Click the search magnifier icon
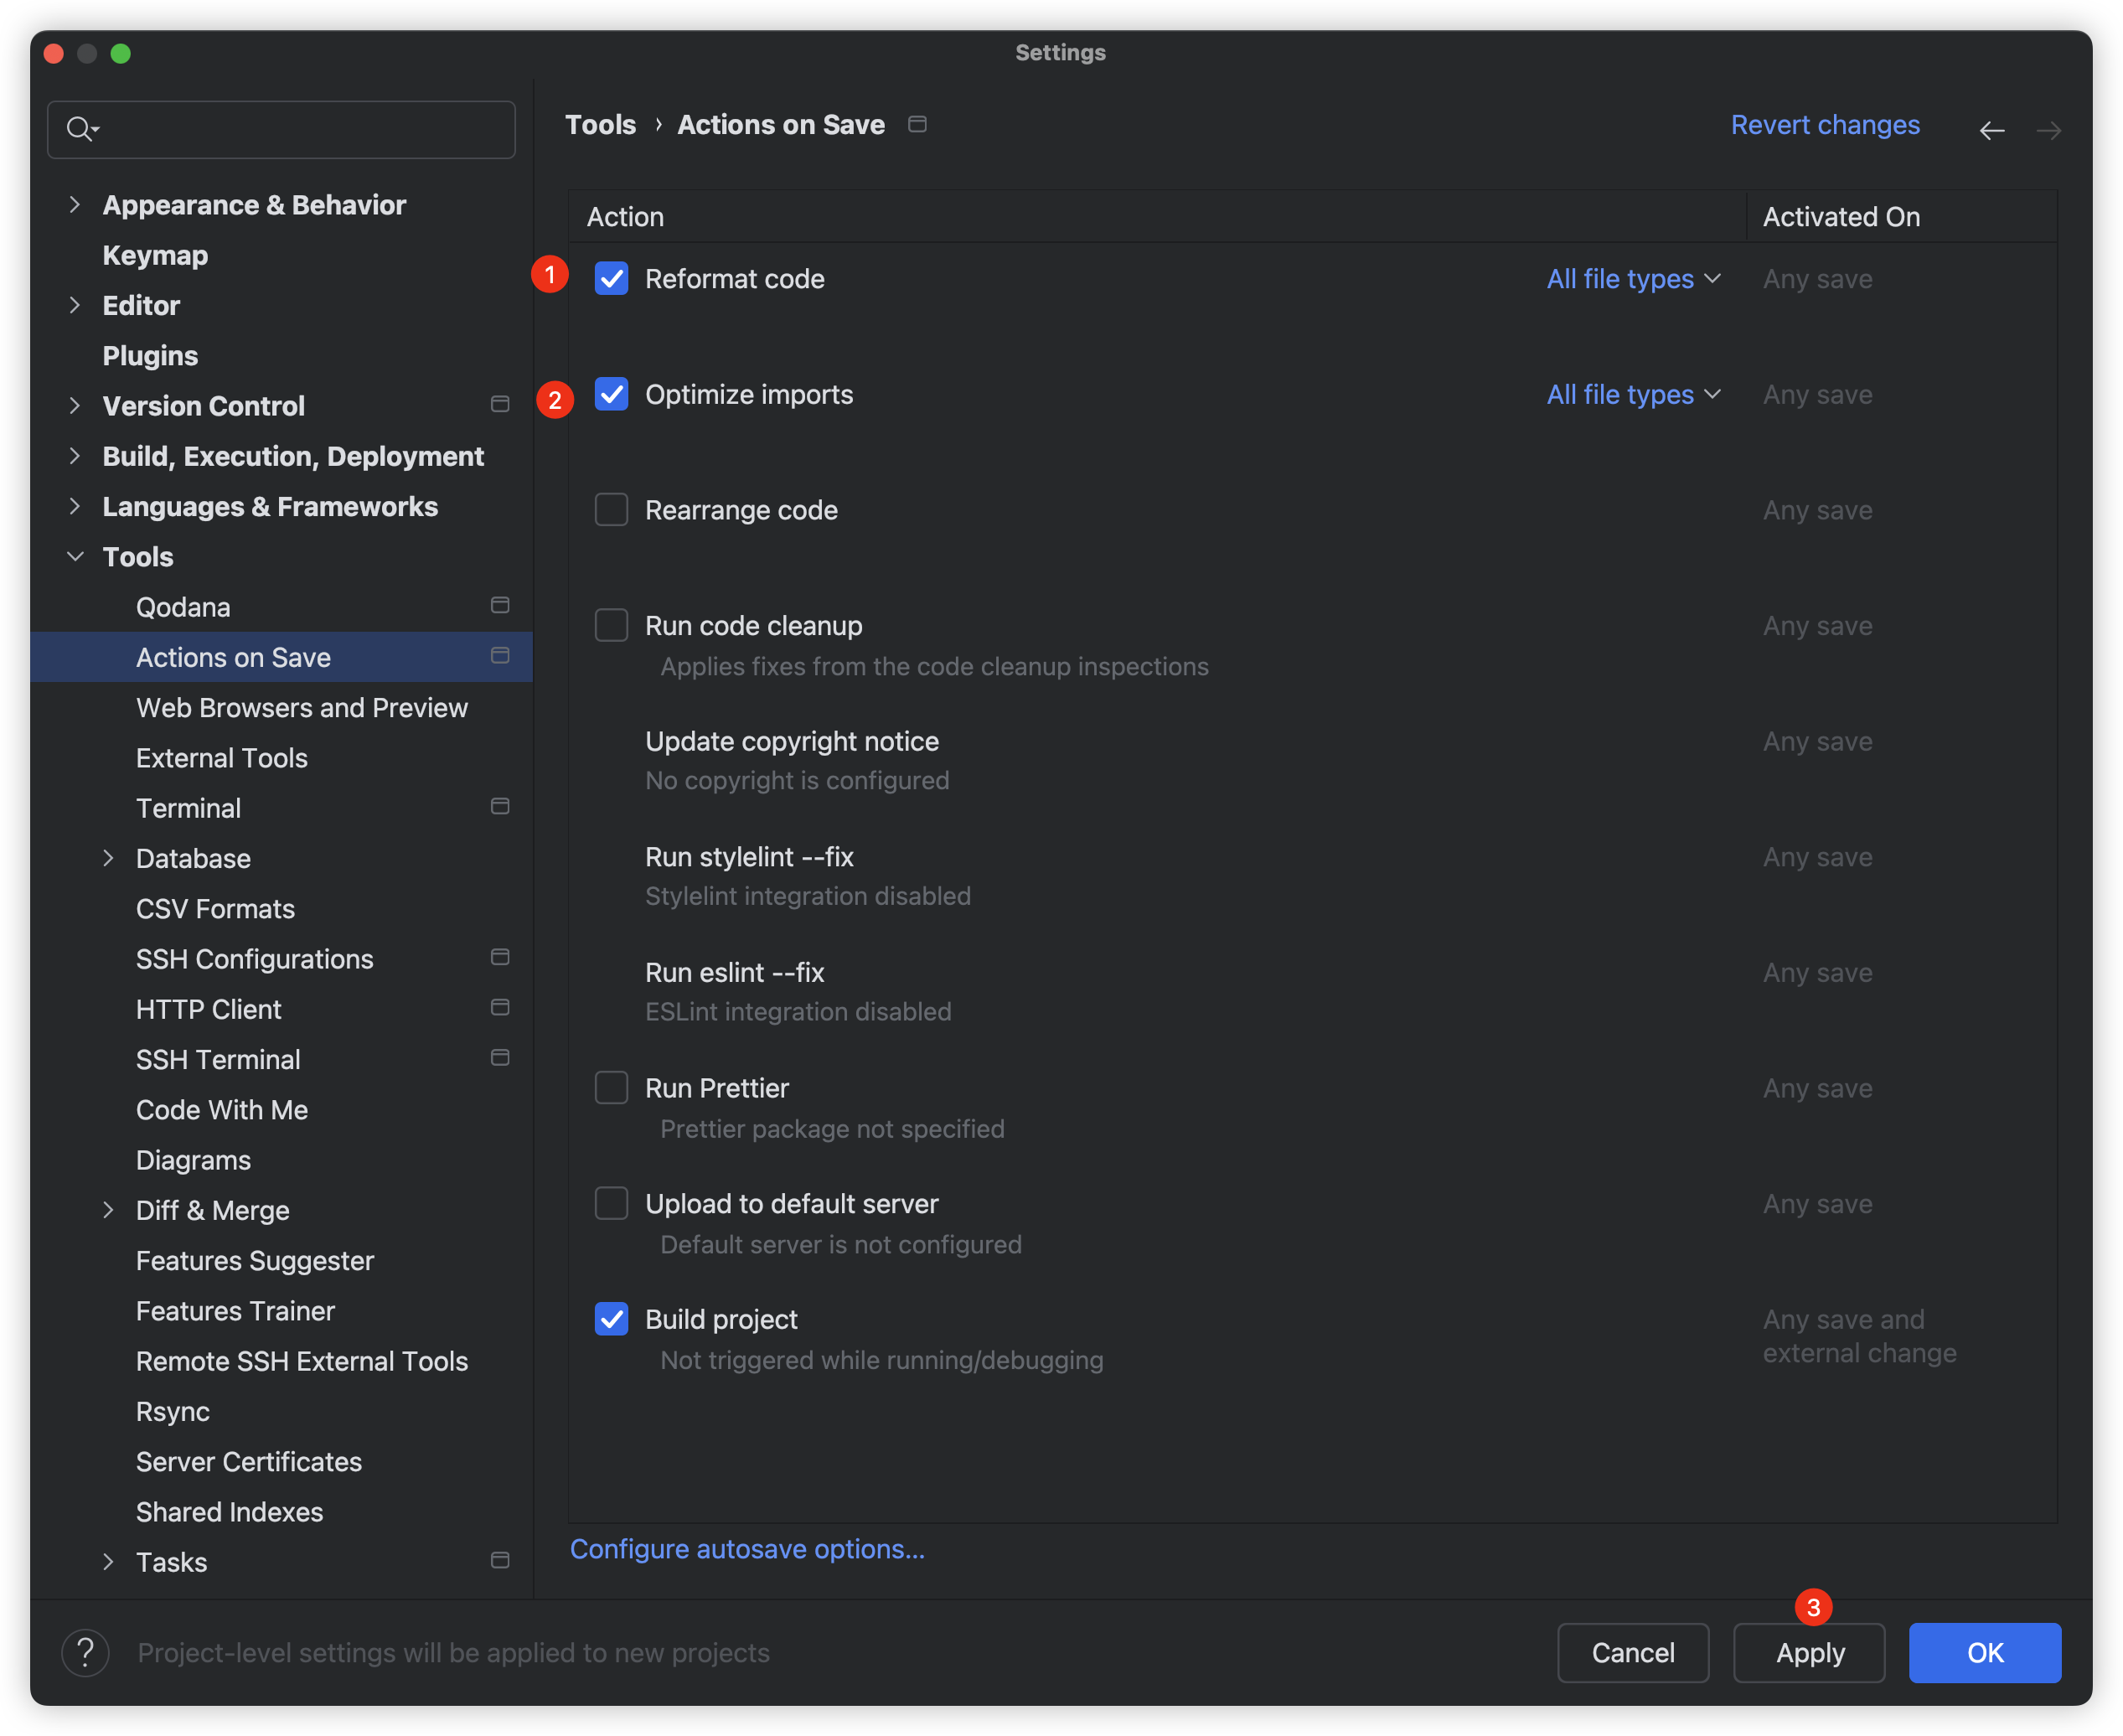This screenshot has width=2123, height=1736. click(80, 129)
